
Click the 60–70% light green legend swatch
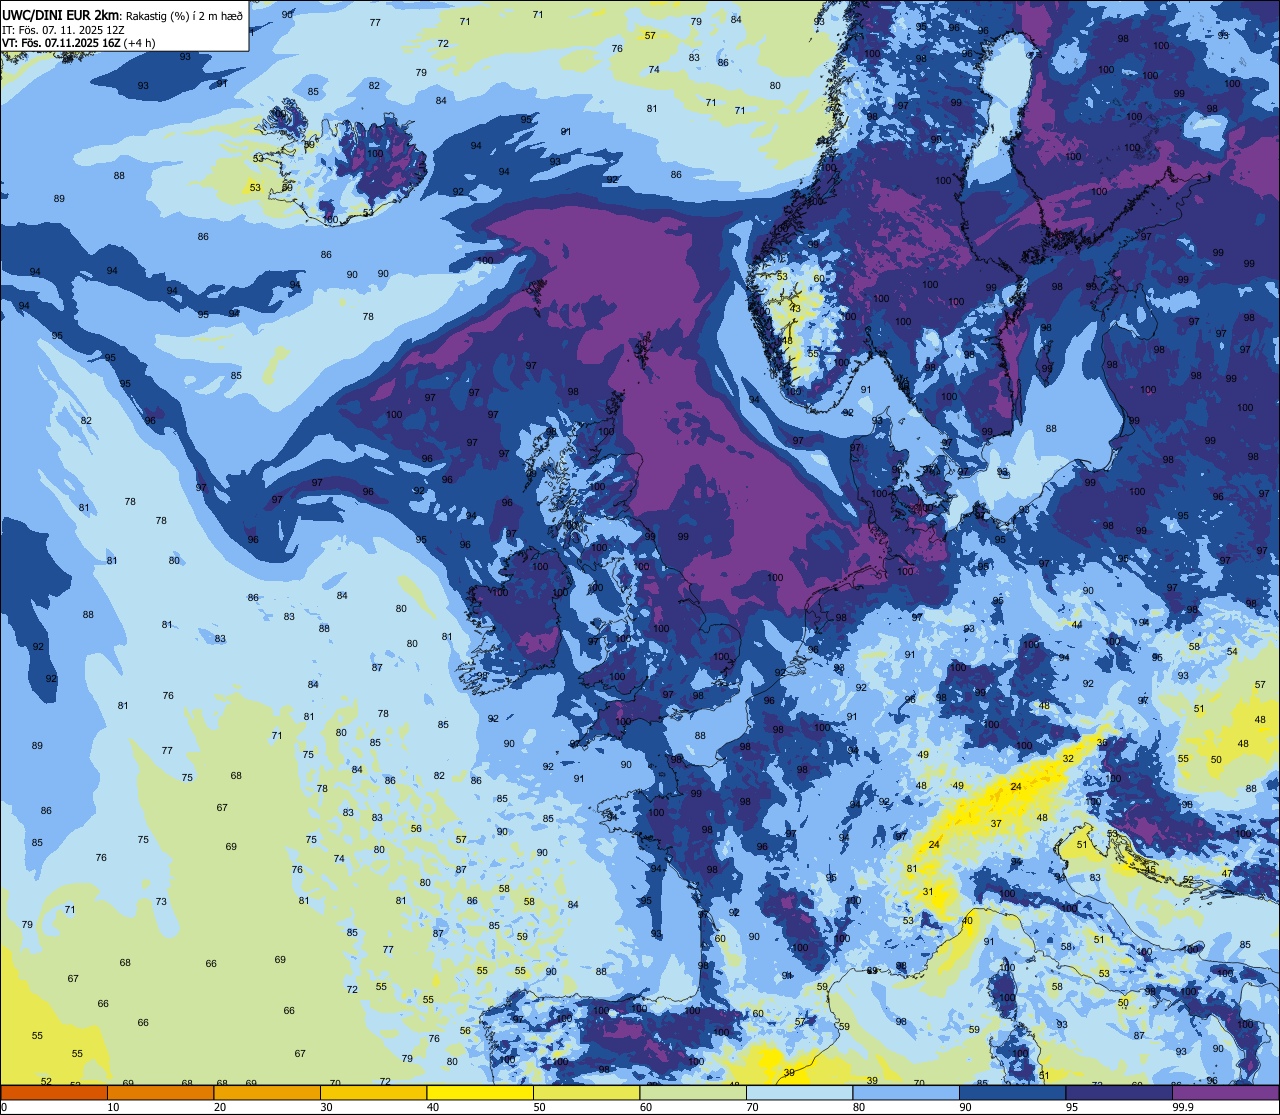[693, 1093]
